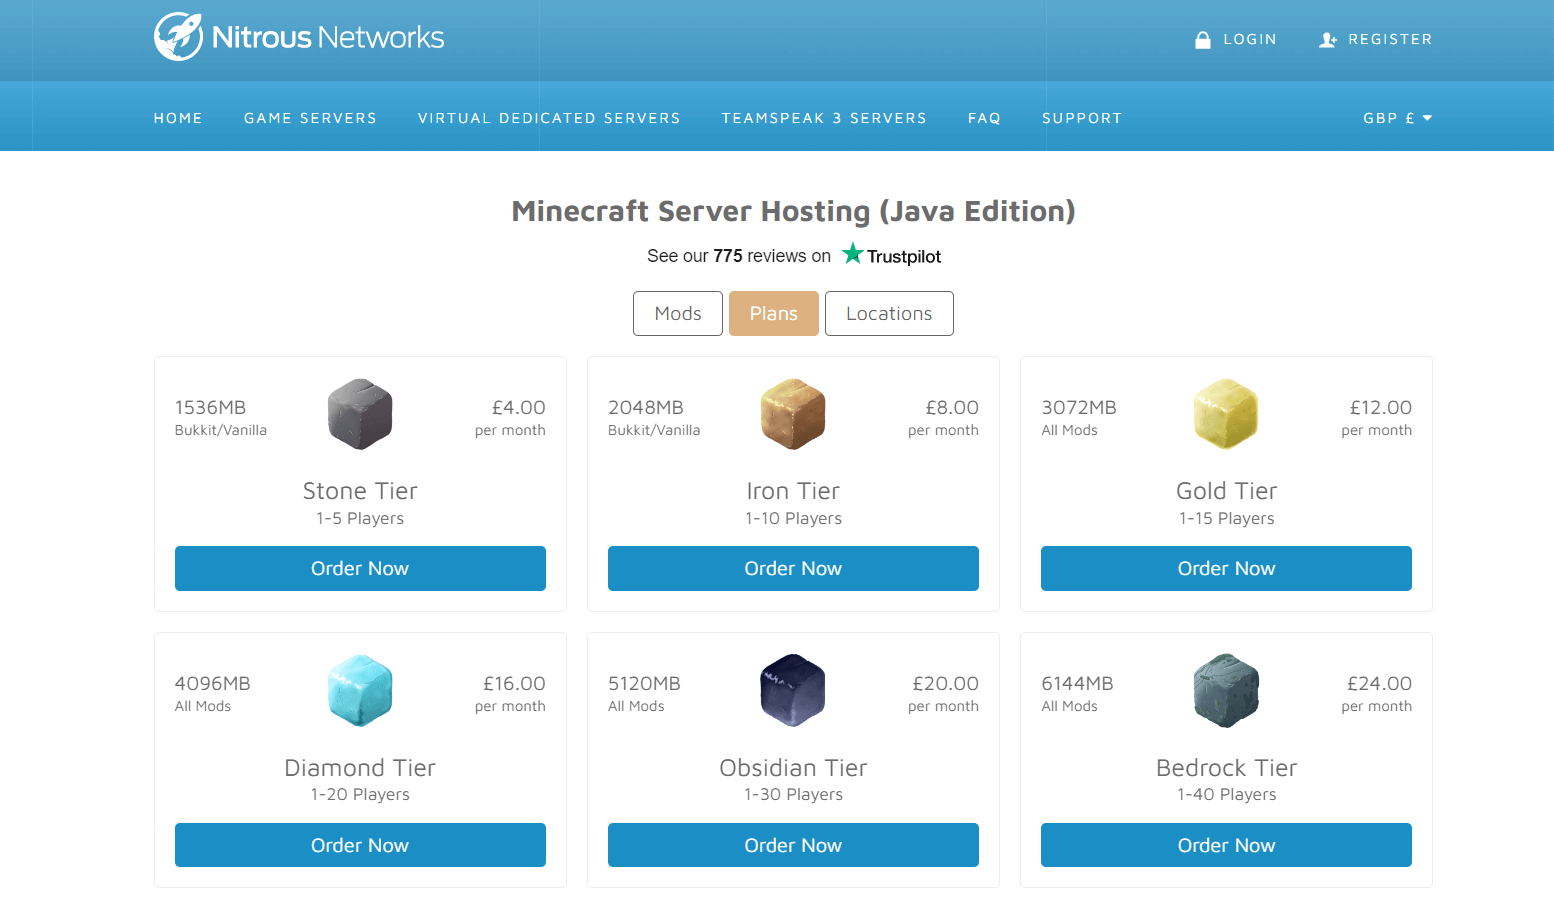The height and width of the screenshot is (903, 1554).
Task: Order the Iron Tier plan
Action: (793, 568)
